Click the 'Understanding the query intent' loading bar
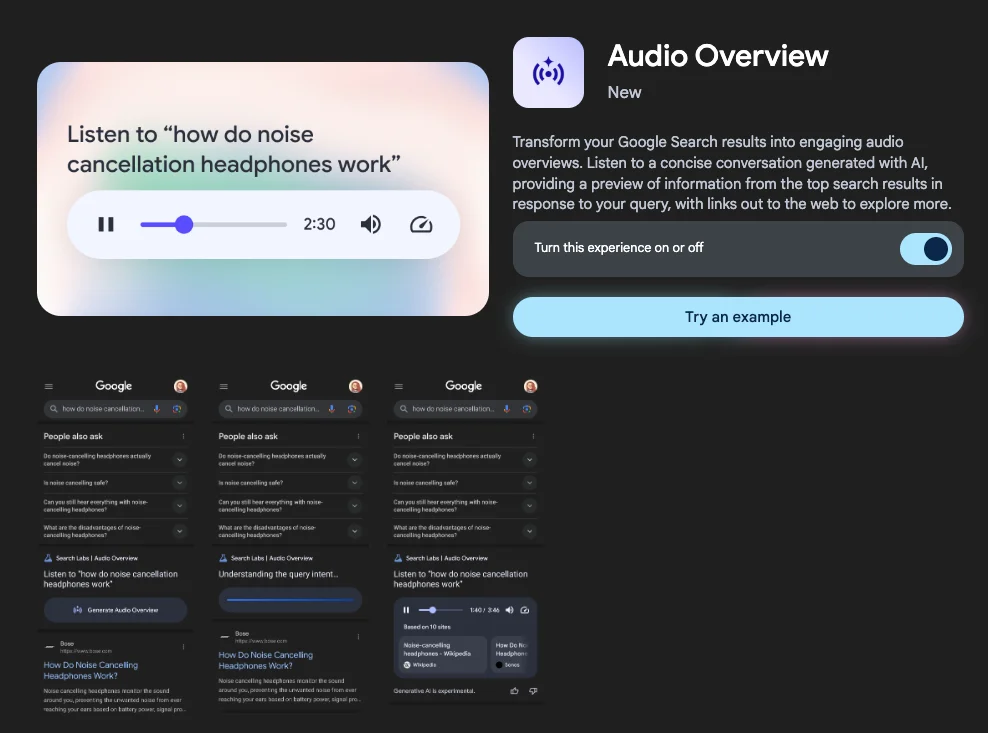The image size is (988, 733). point(290,600)
